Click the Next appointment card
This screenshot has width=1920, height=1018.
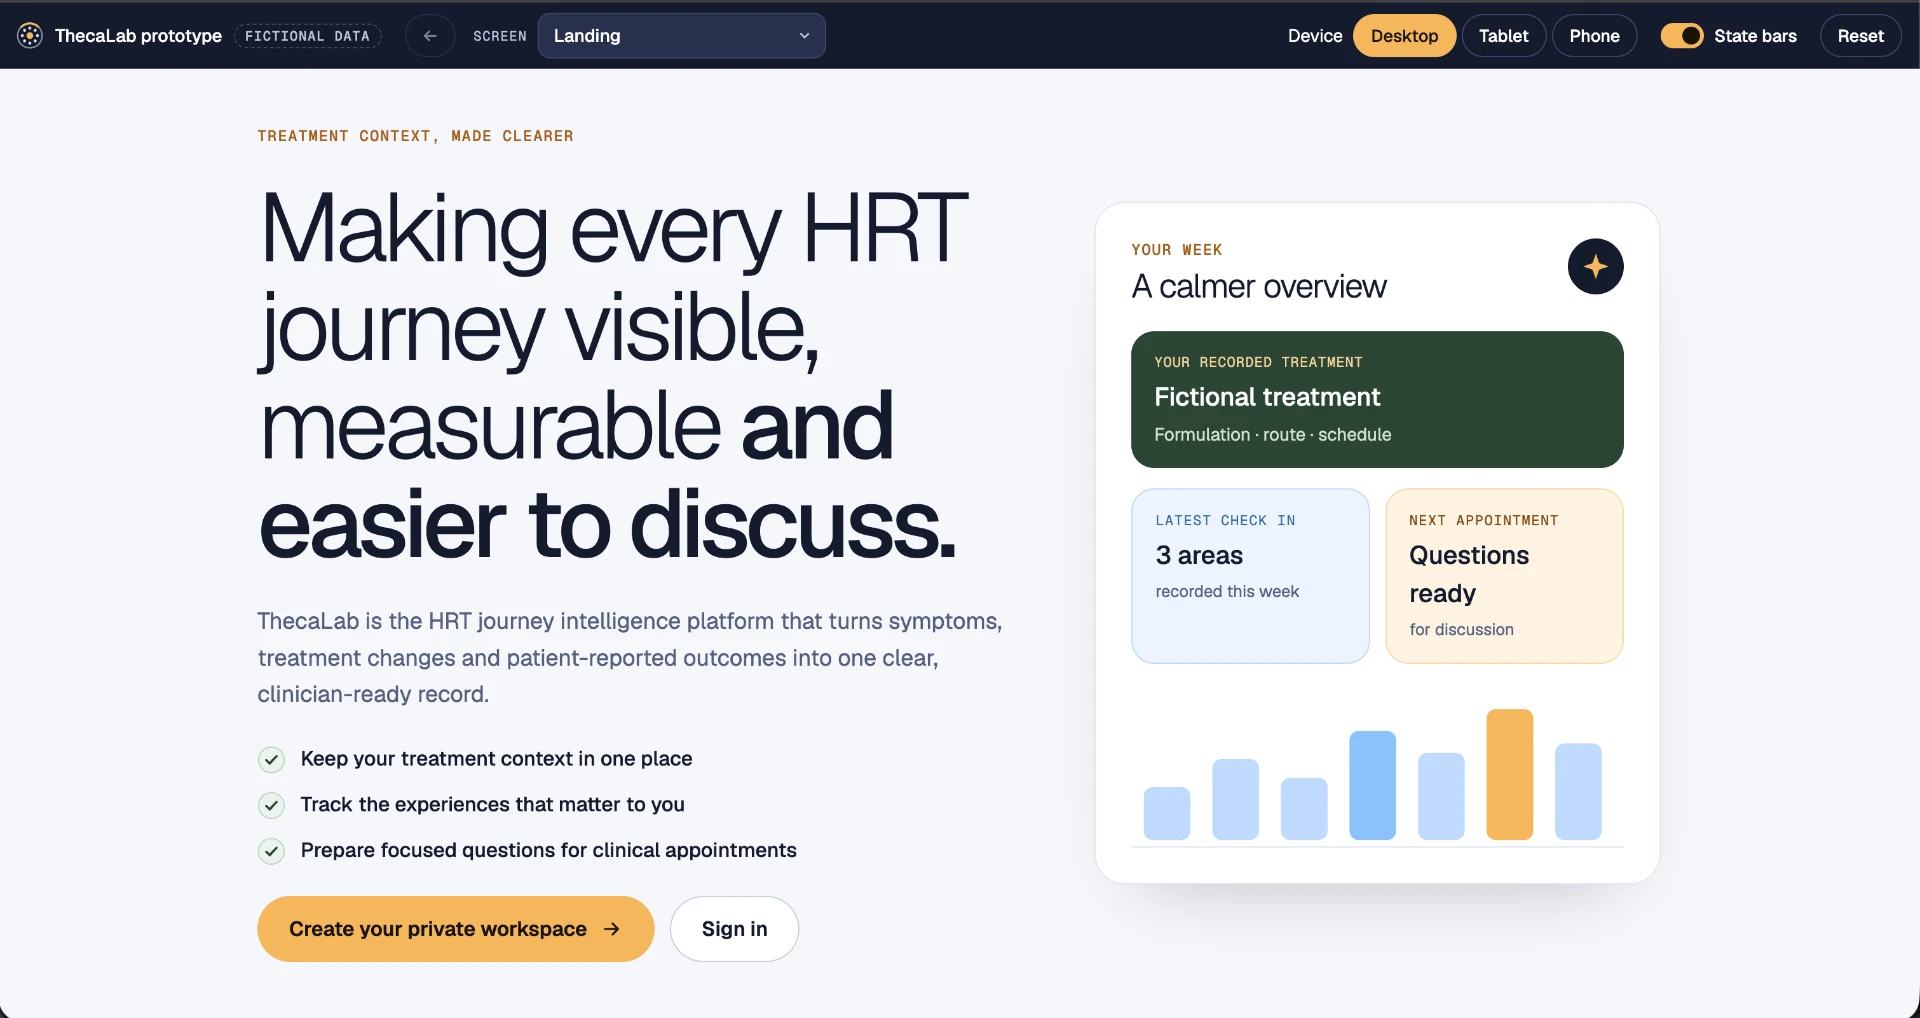[x=1504, y=576]
